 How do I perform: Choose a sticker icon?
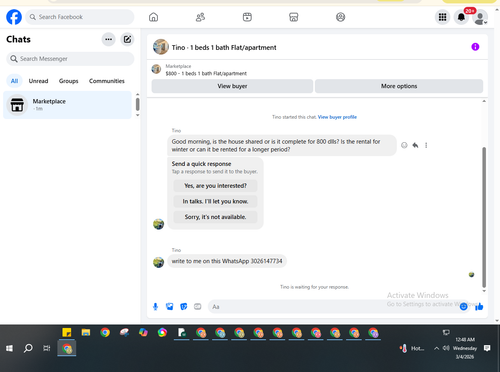(184, 307)
